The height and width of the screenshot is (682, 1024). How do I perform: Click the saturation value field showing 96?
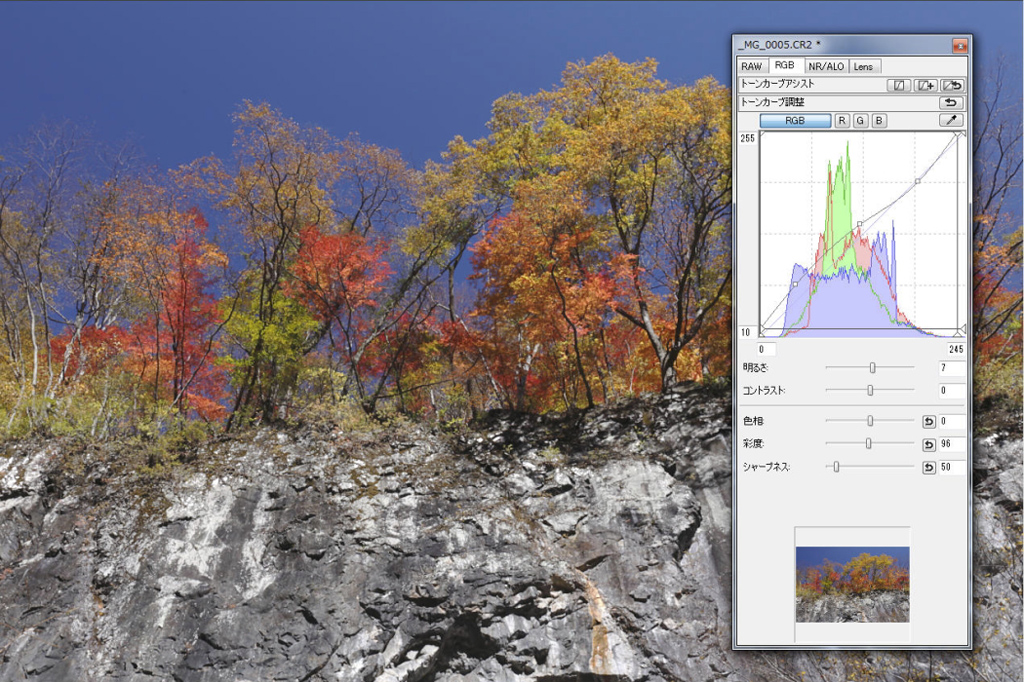952,444
